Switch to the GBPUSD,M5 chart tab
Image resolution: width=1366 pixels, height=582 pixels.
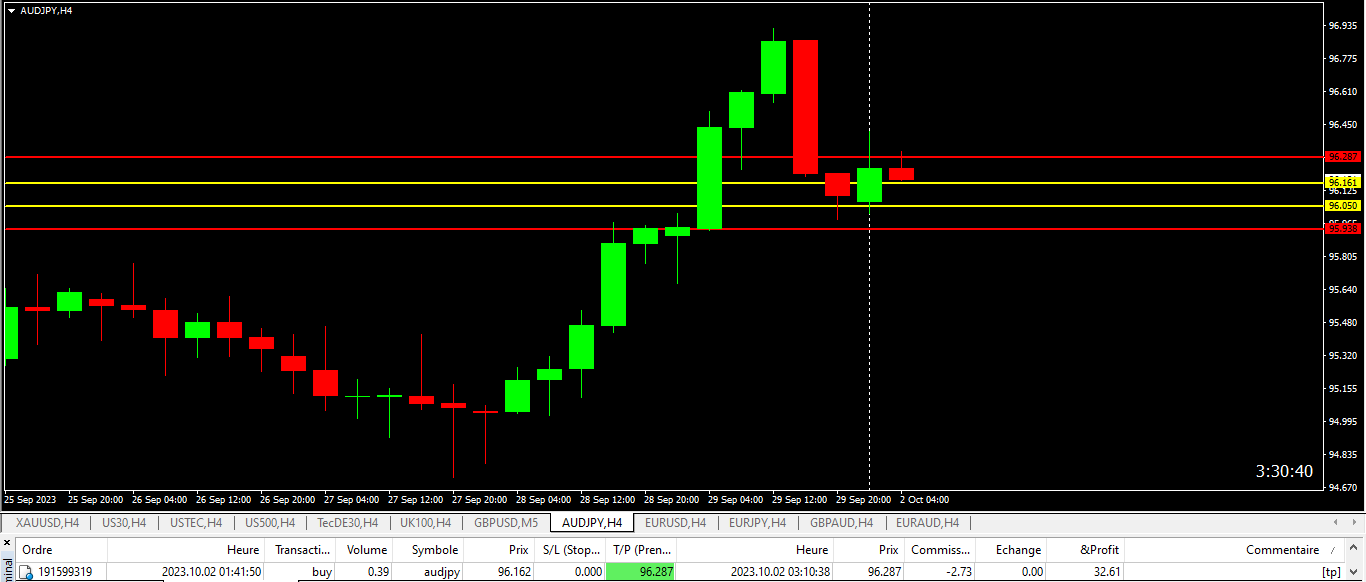pyautogui.click(x=506, y=523)
